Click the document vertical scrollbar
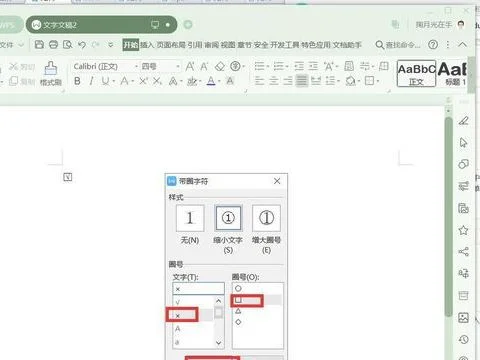 [x=449, y=217]
